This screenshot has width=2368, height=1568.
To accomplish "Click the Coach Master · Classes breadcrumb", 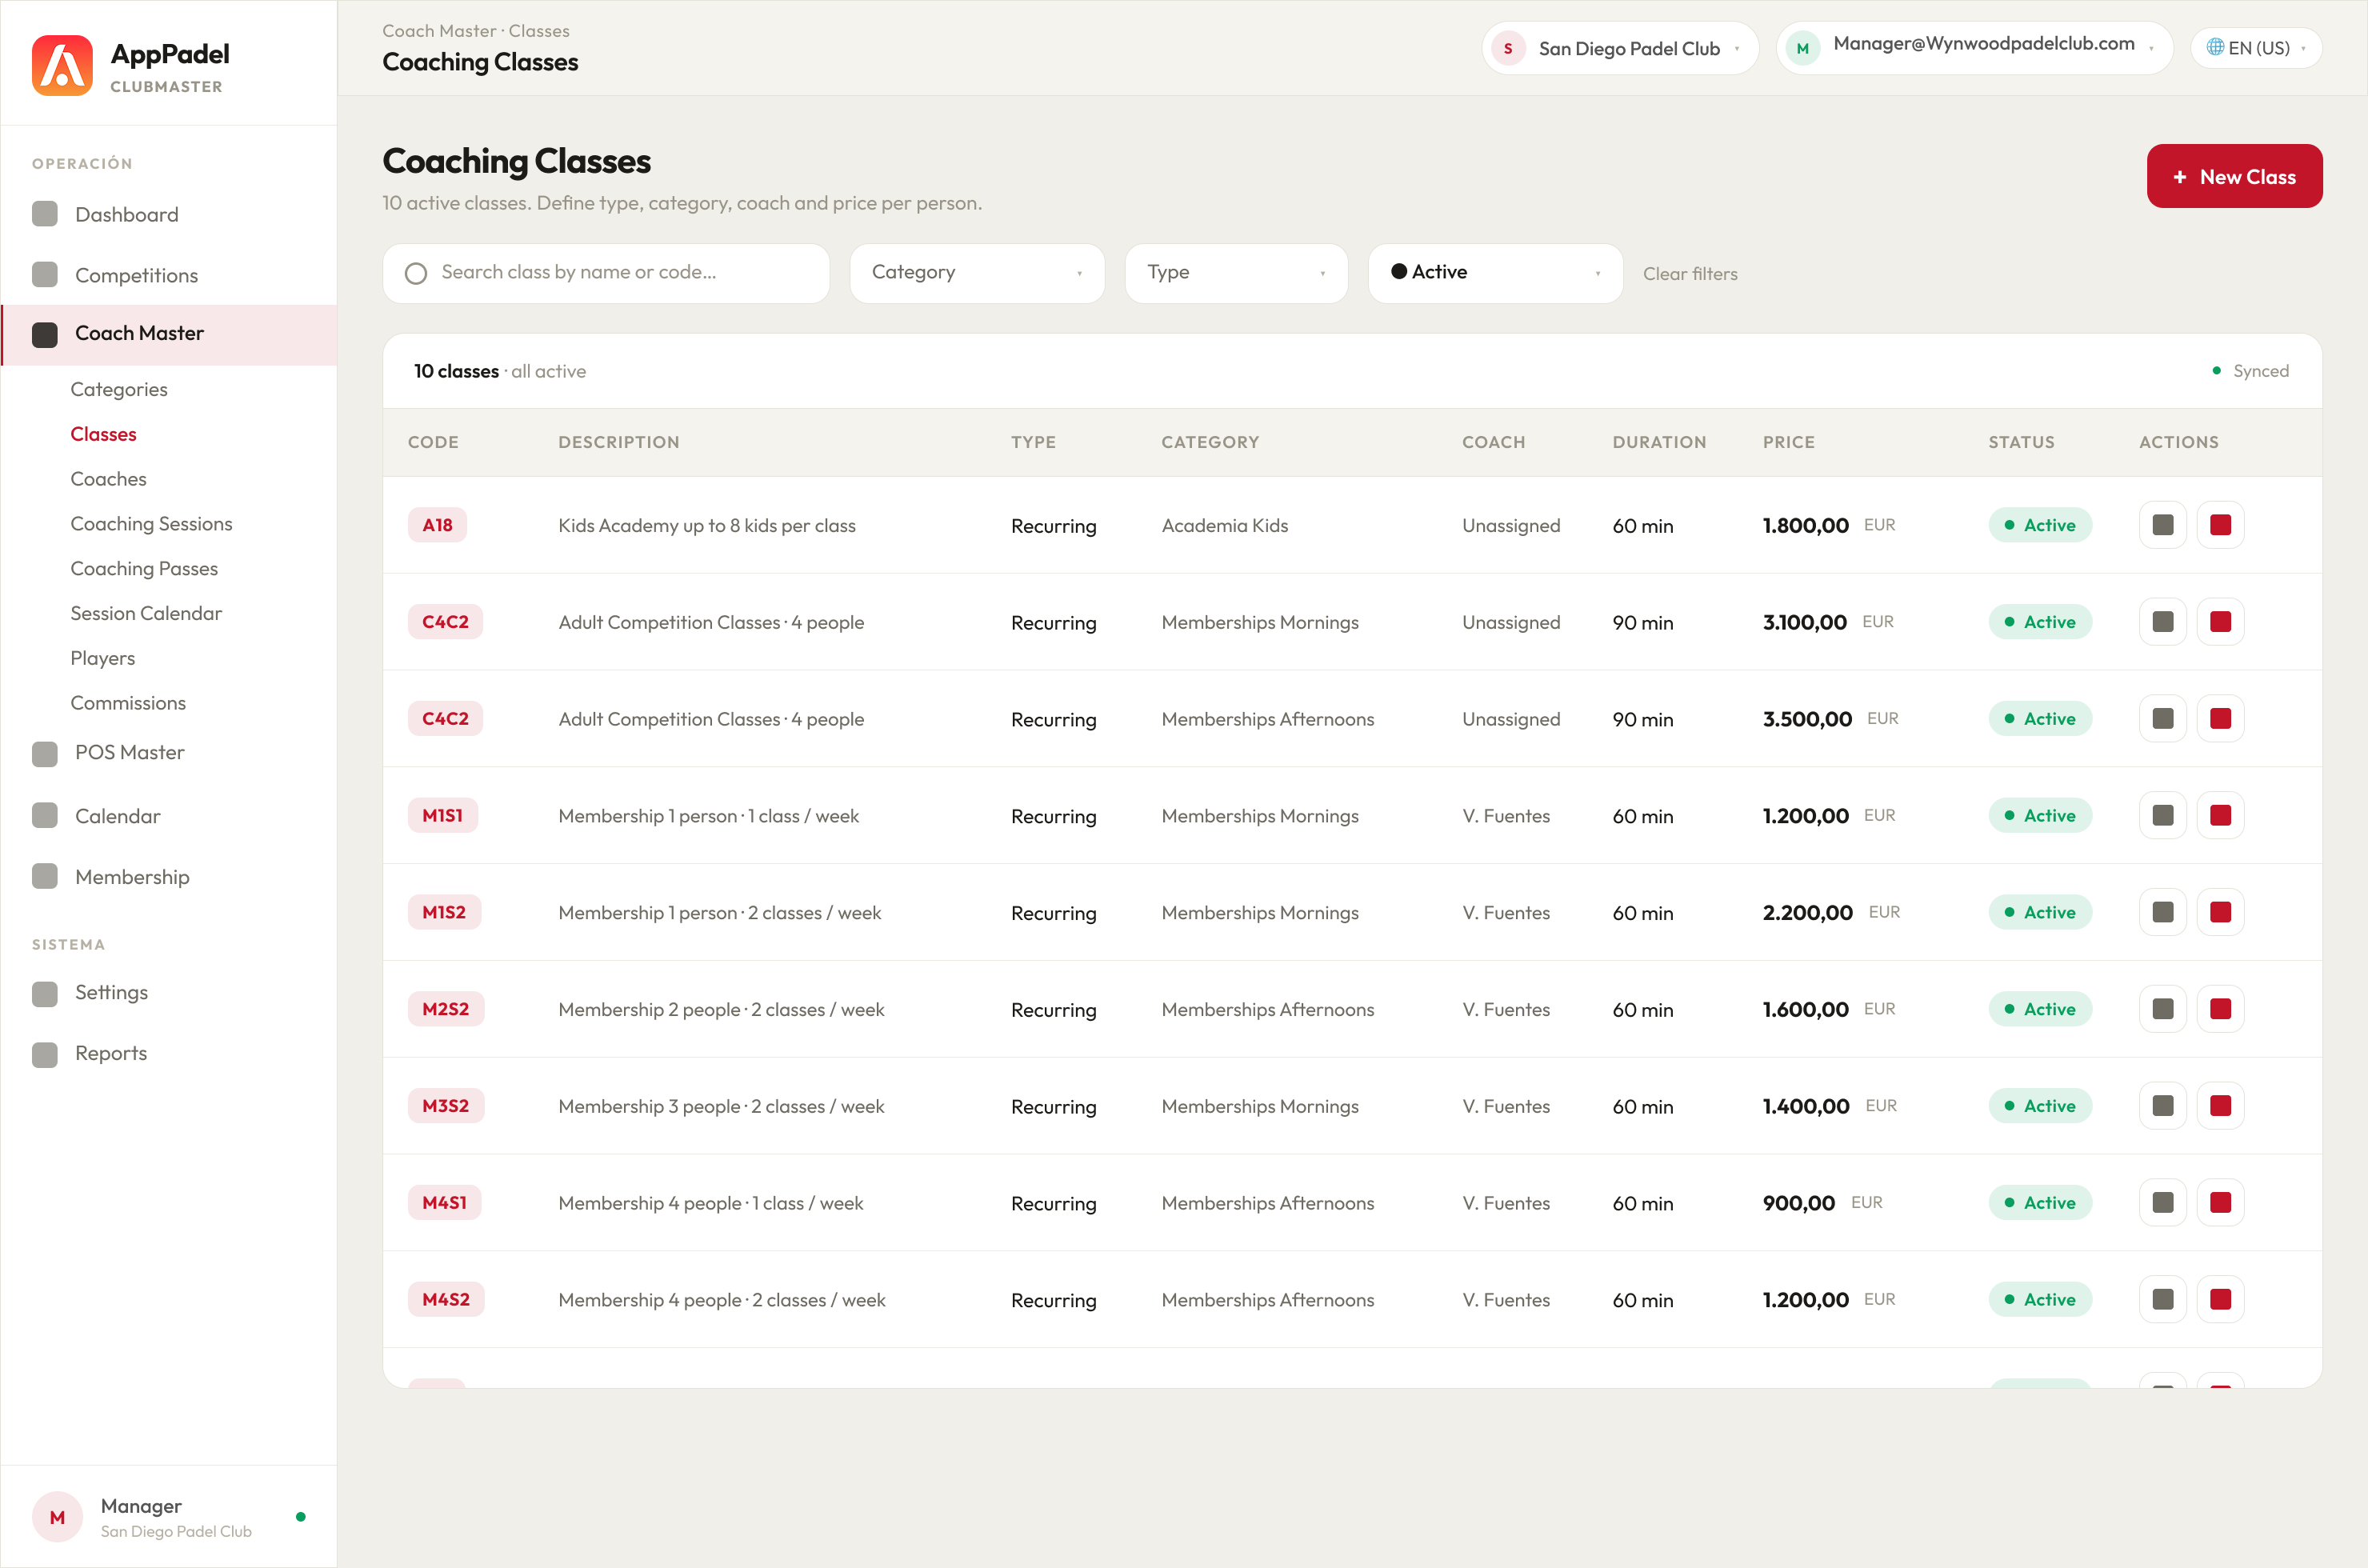I will 476,31.
